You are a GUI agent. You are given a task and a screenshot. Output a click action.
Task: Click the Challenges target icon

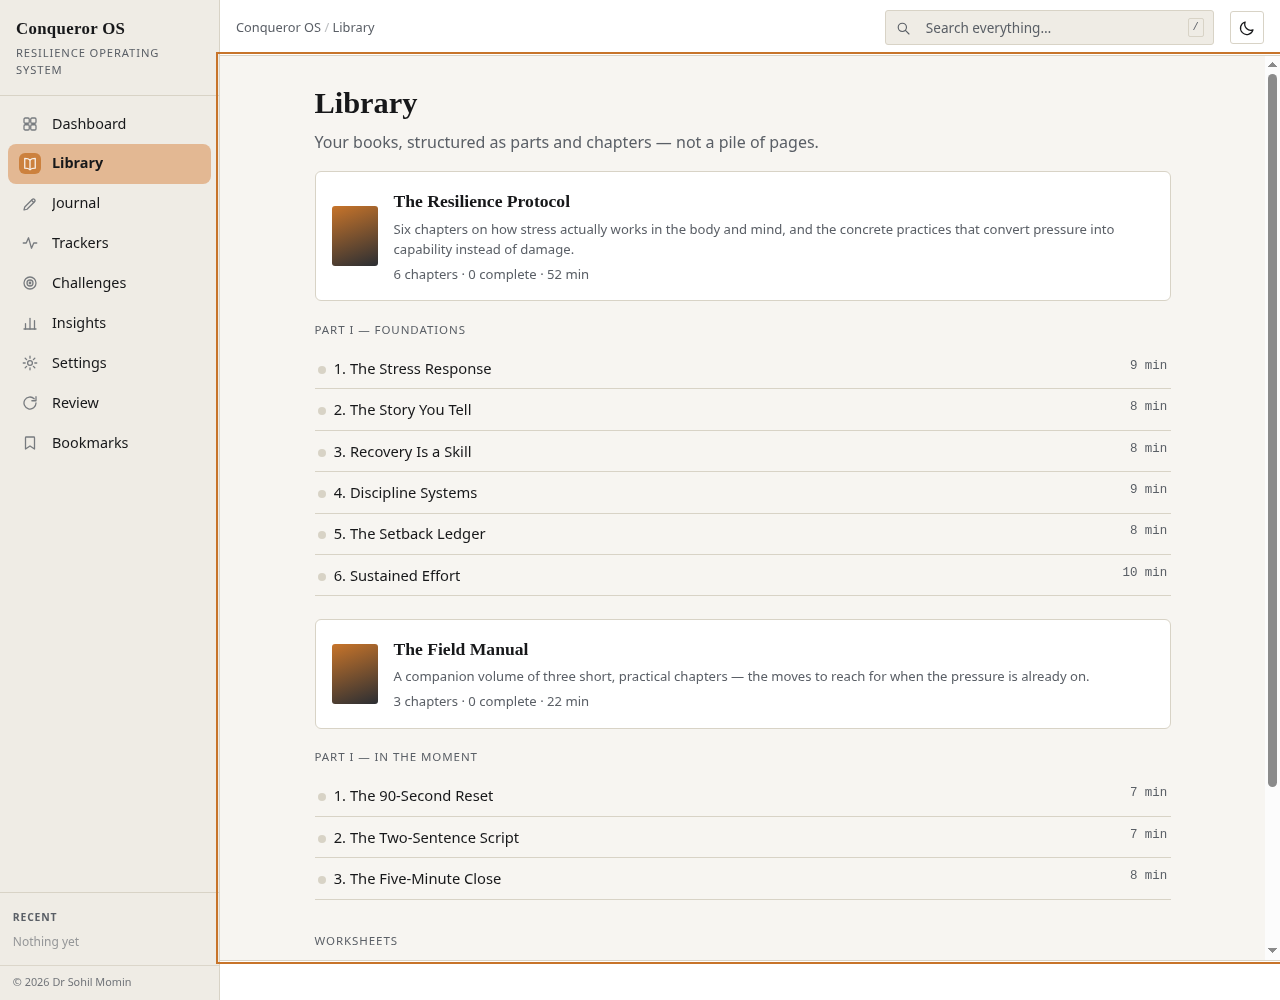coord(30,283)
